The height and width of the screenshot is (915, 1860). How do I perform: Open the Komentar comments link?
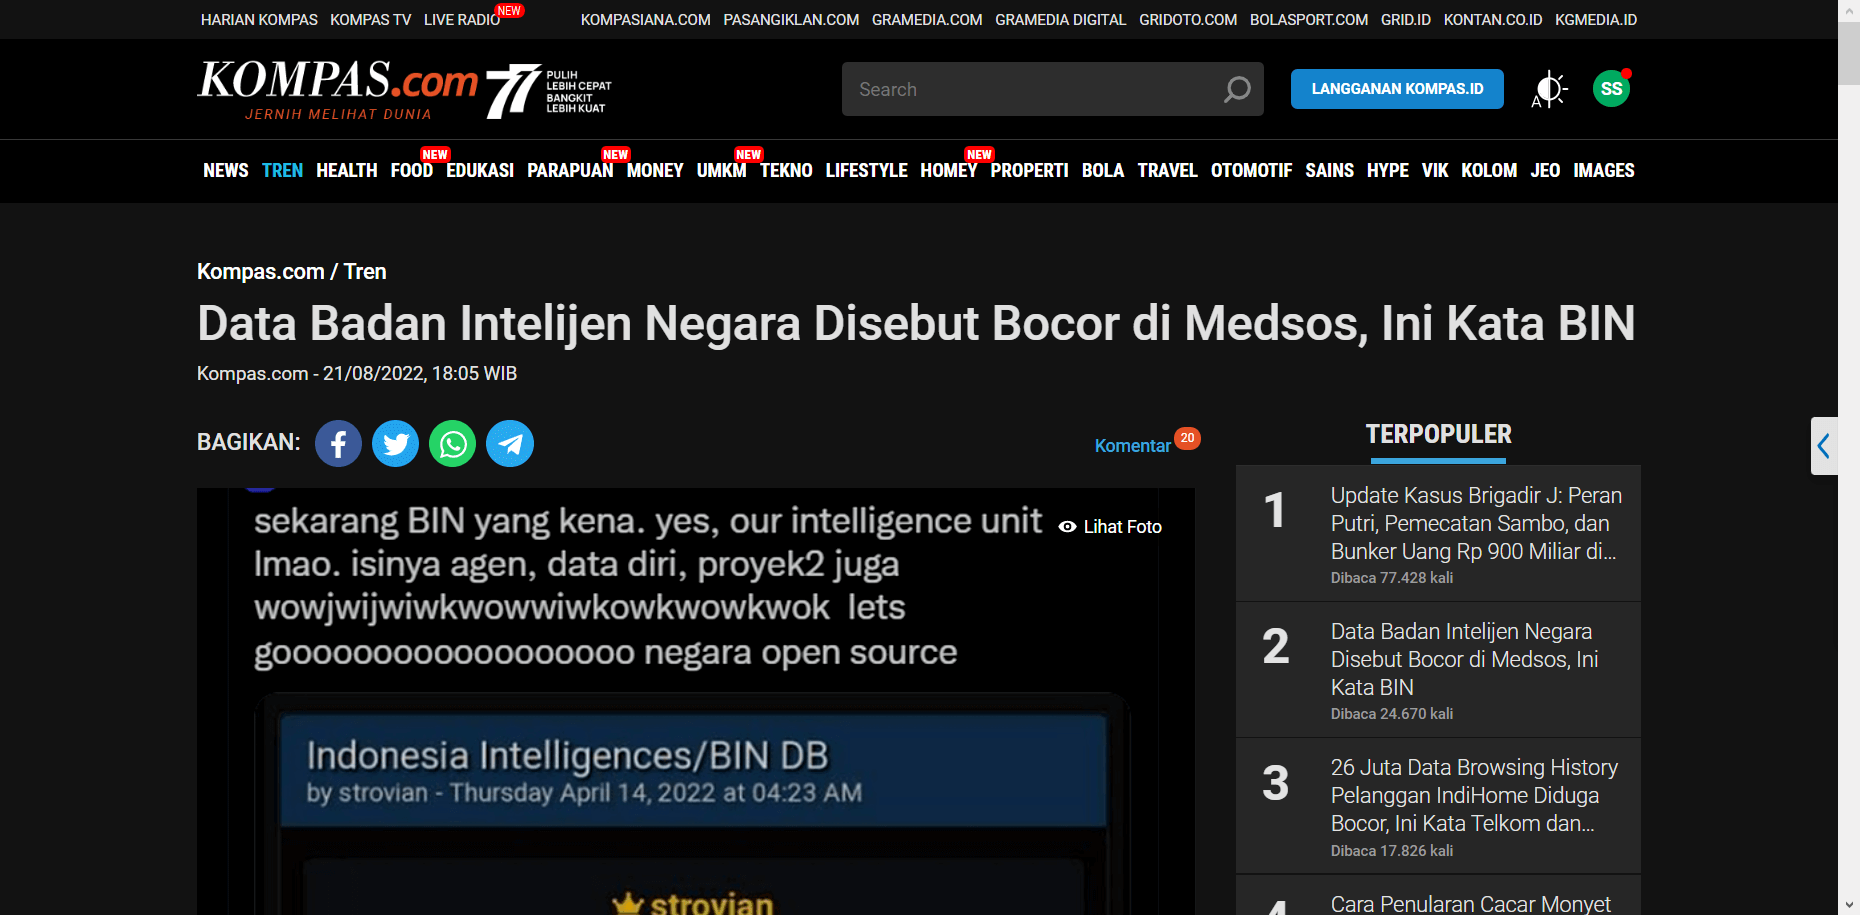(x=1132, y=446)
